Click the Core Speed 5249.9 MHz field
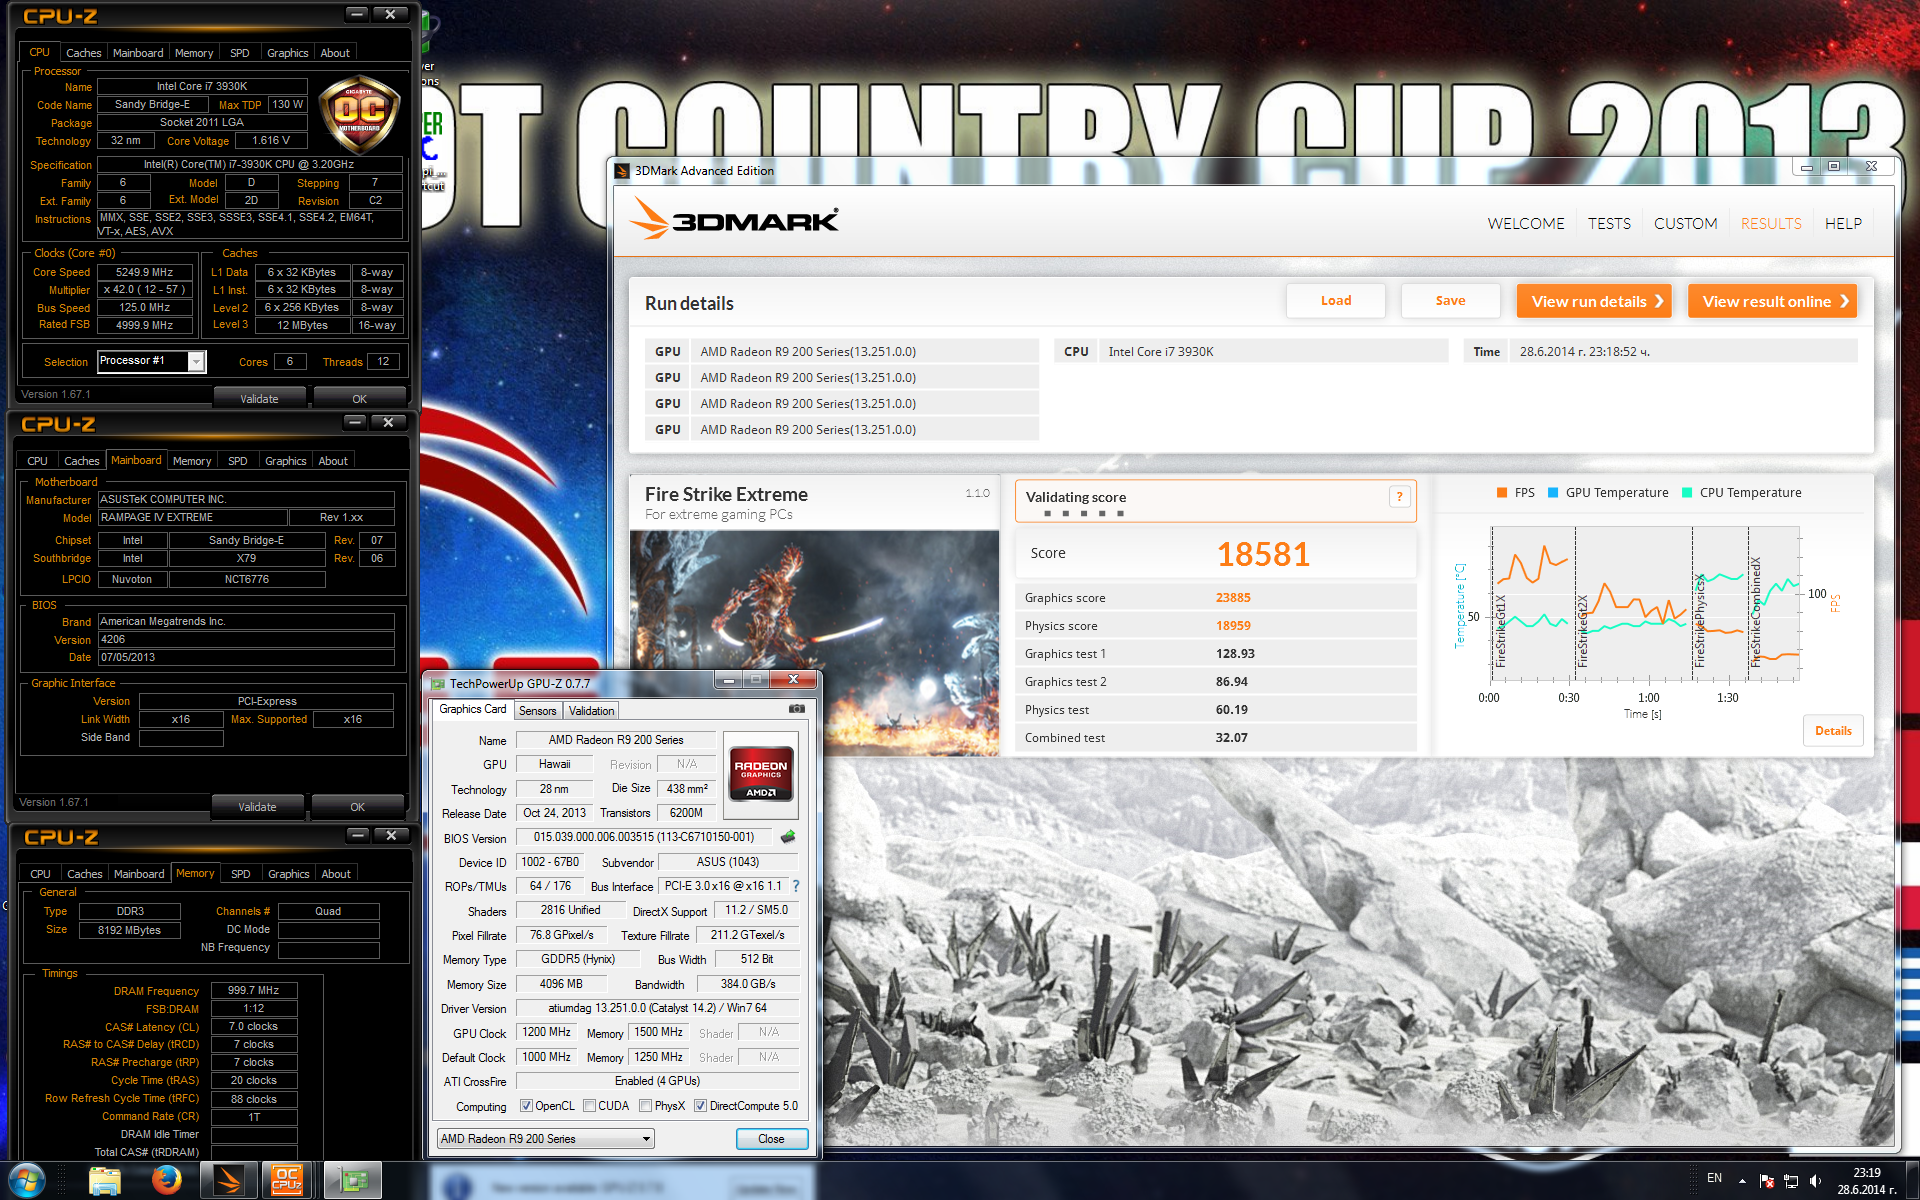 click(145, 272)
